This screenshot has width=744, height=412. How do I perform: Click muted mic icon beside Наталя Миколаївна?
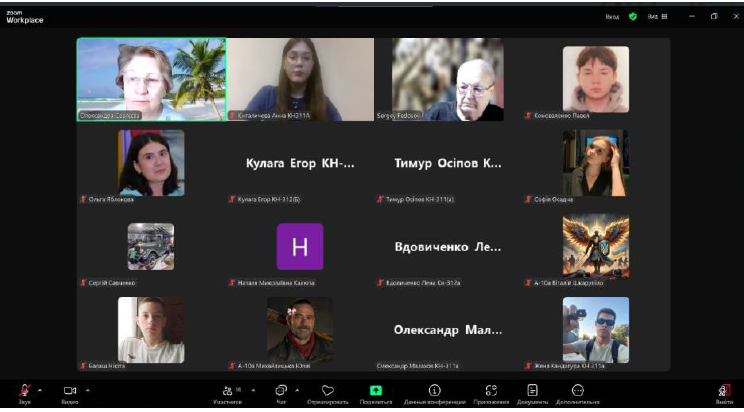232,283
